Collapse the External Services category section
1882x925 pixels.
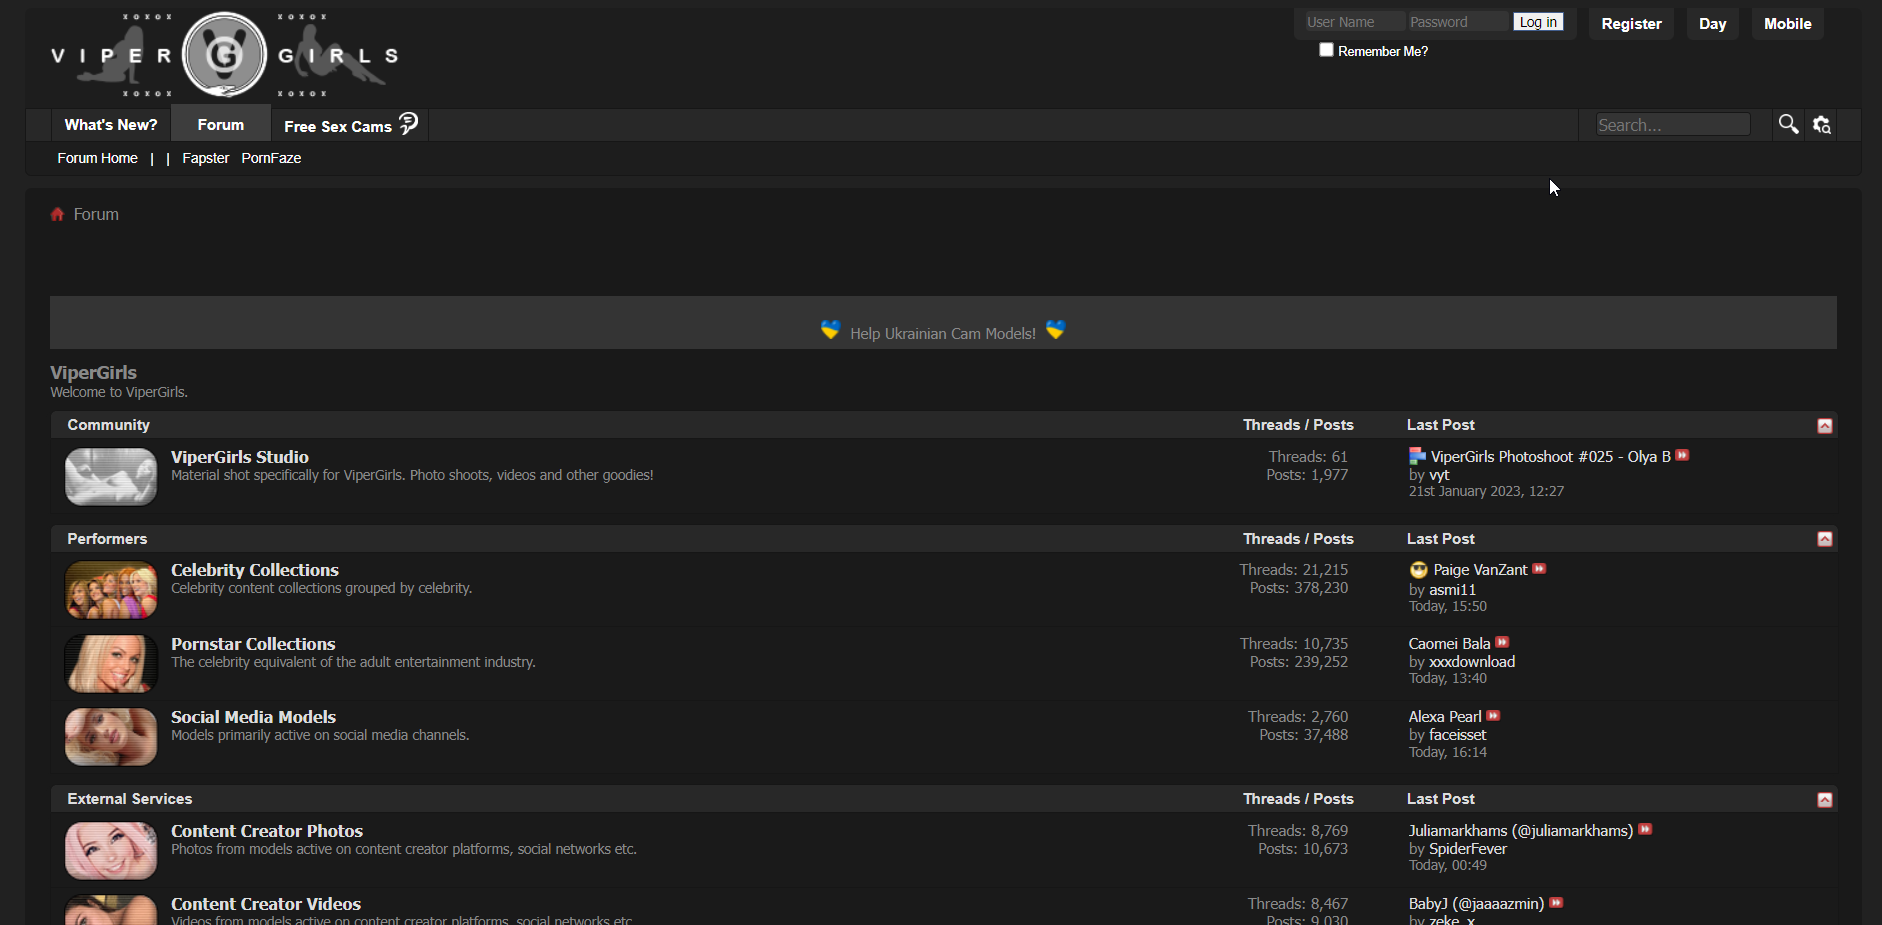click(x=1824, y=800)
